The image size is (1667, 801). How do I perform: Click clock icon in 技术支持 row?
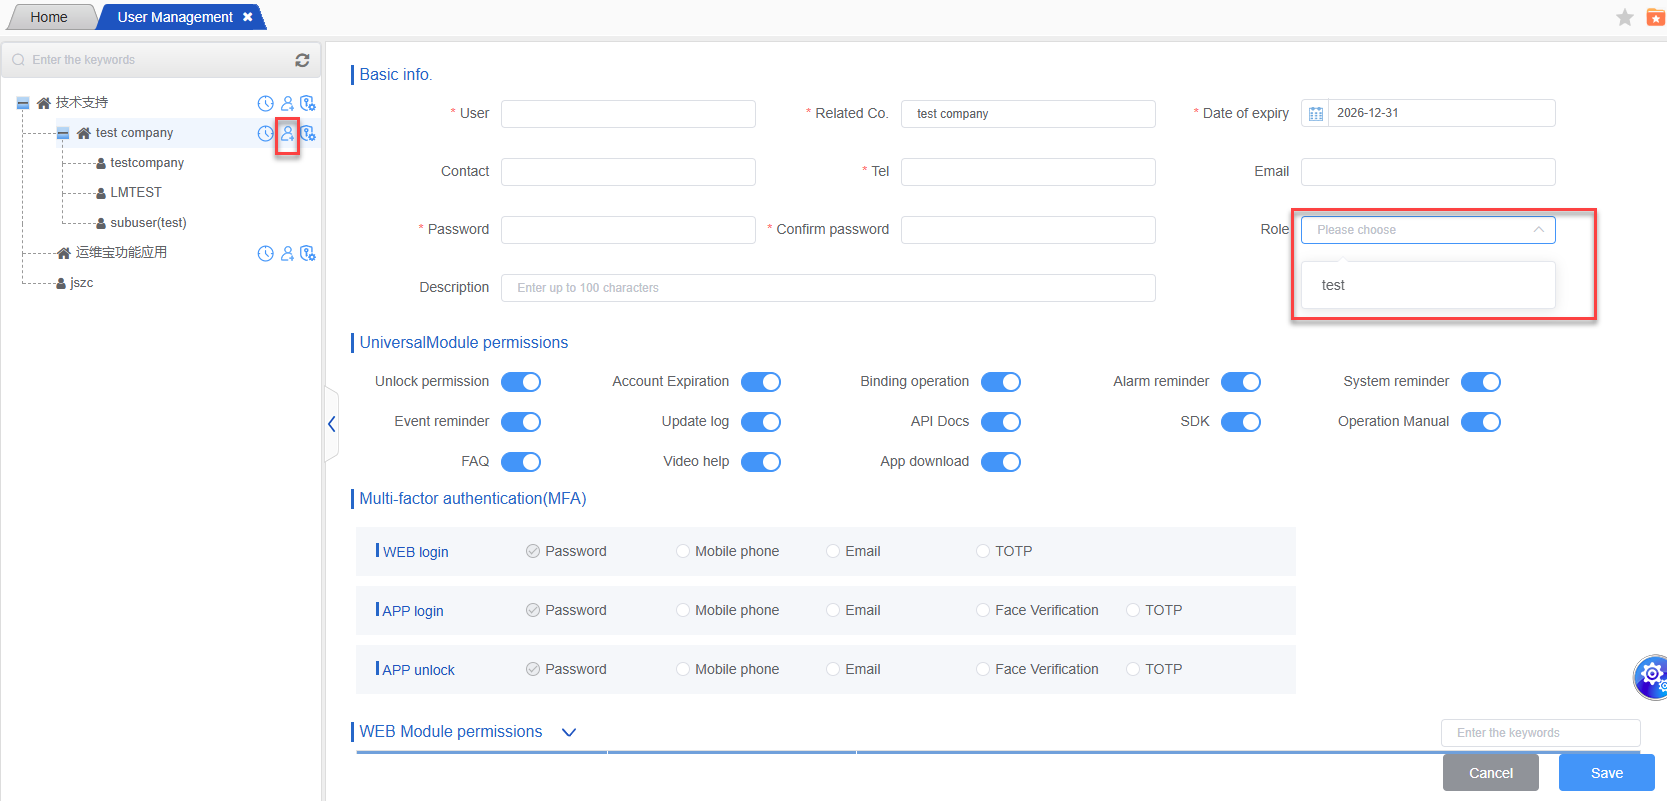pyautogui.click(x=265, y=103)
